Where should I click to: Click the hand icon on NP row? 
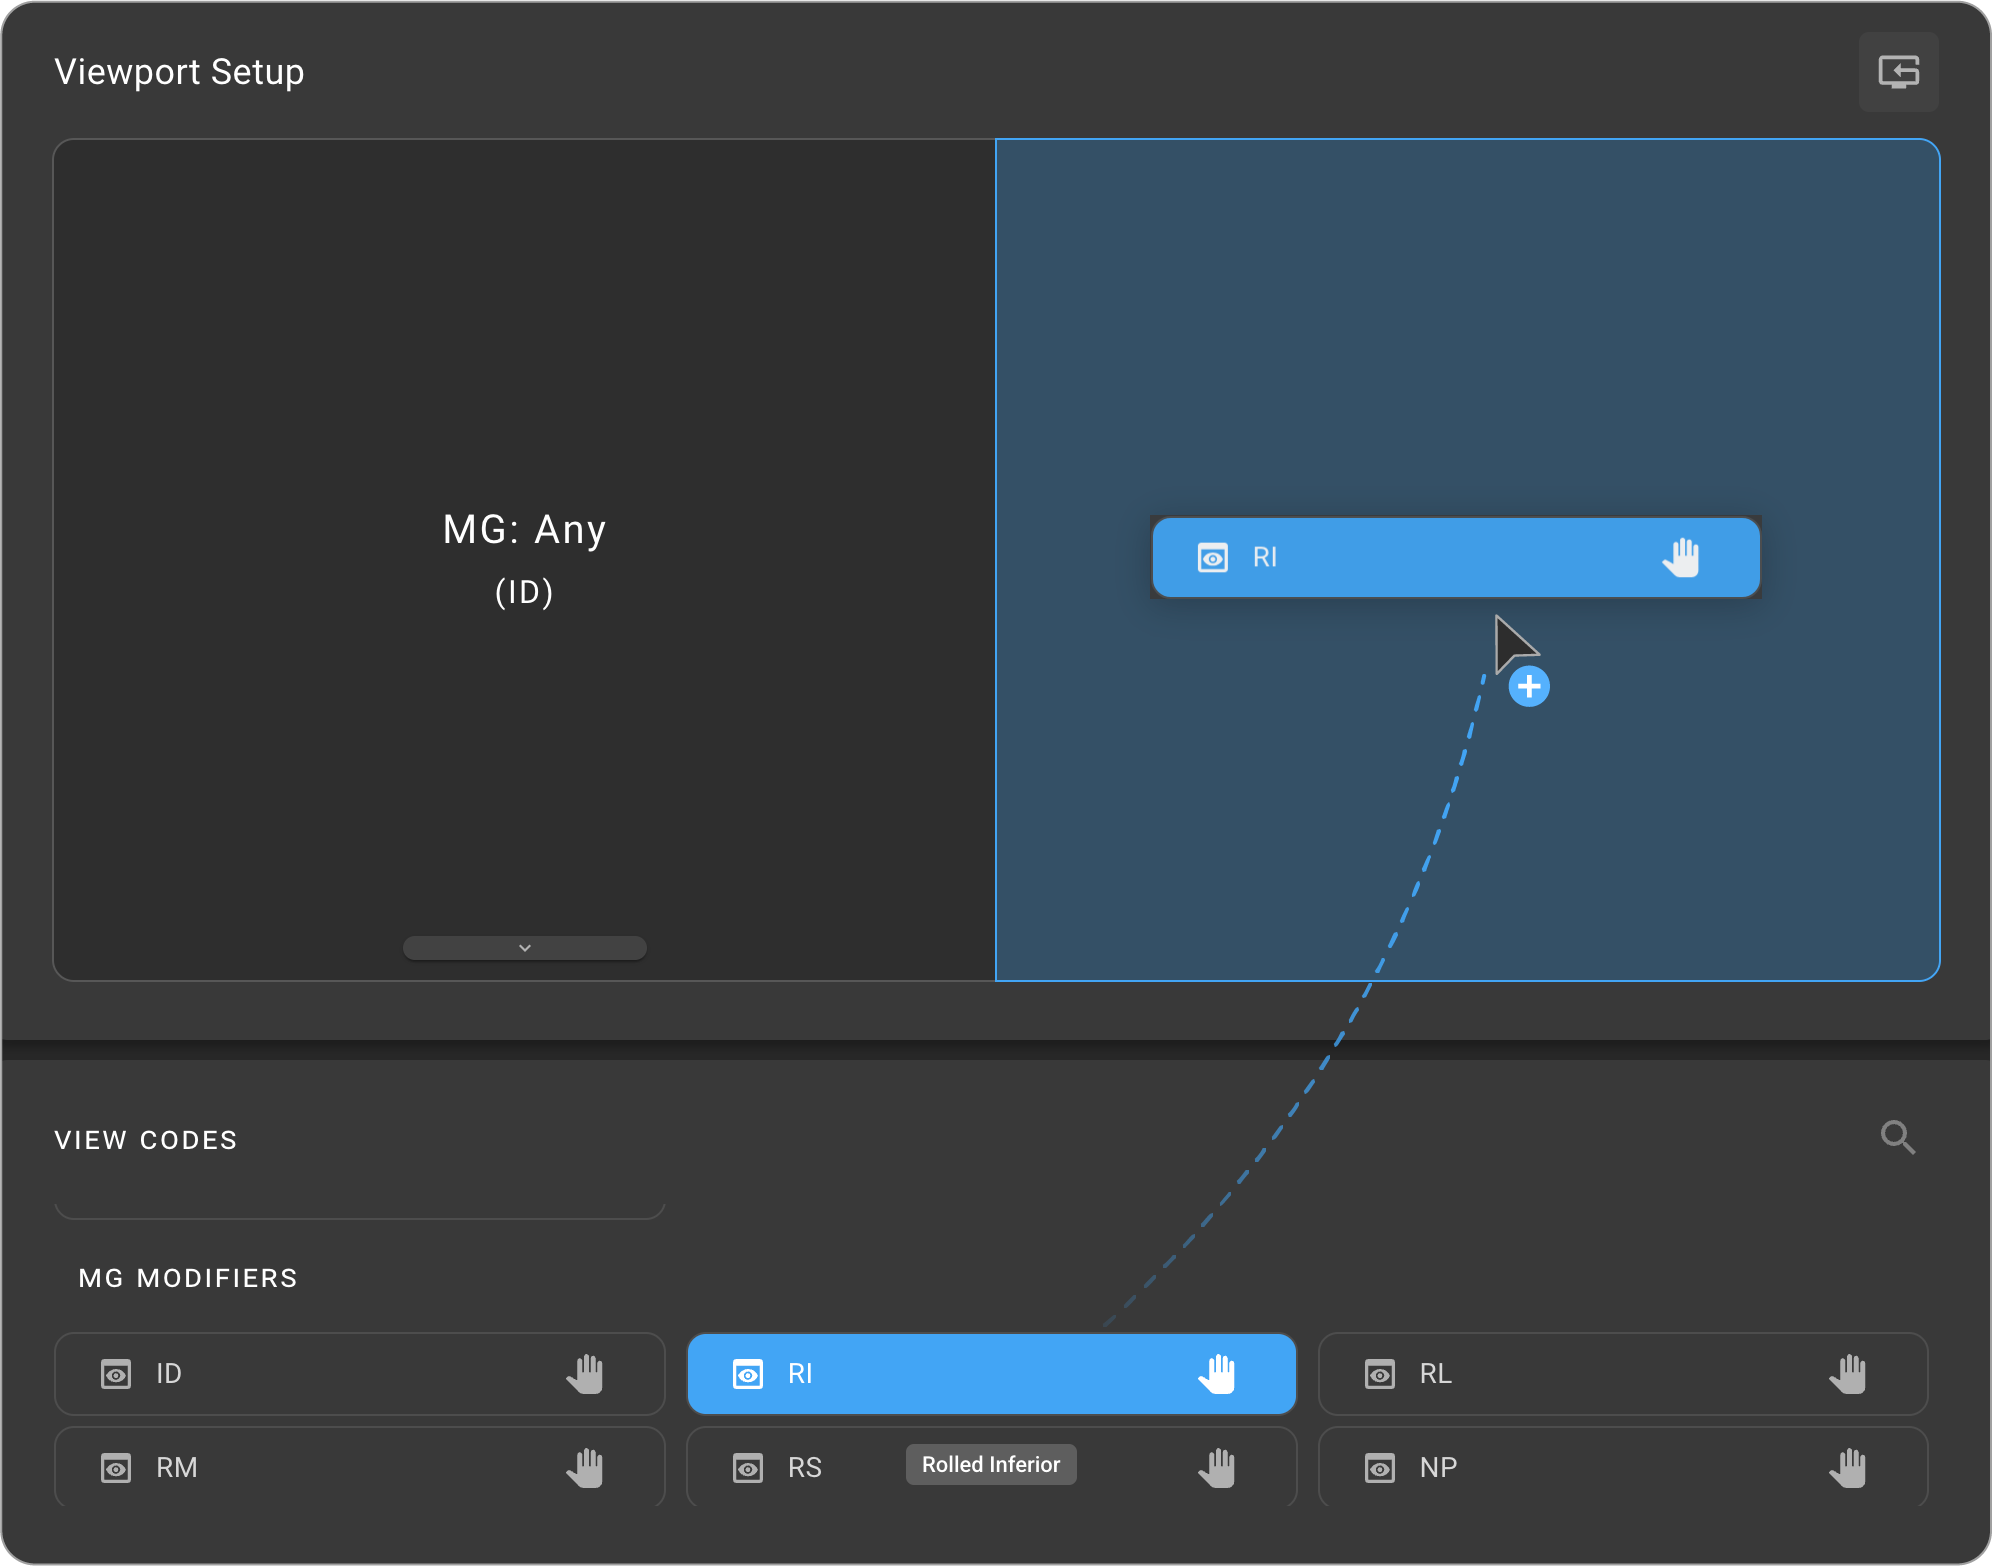coord(1849,1468)
